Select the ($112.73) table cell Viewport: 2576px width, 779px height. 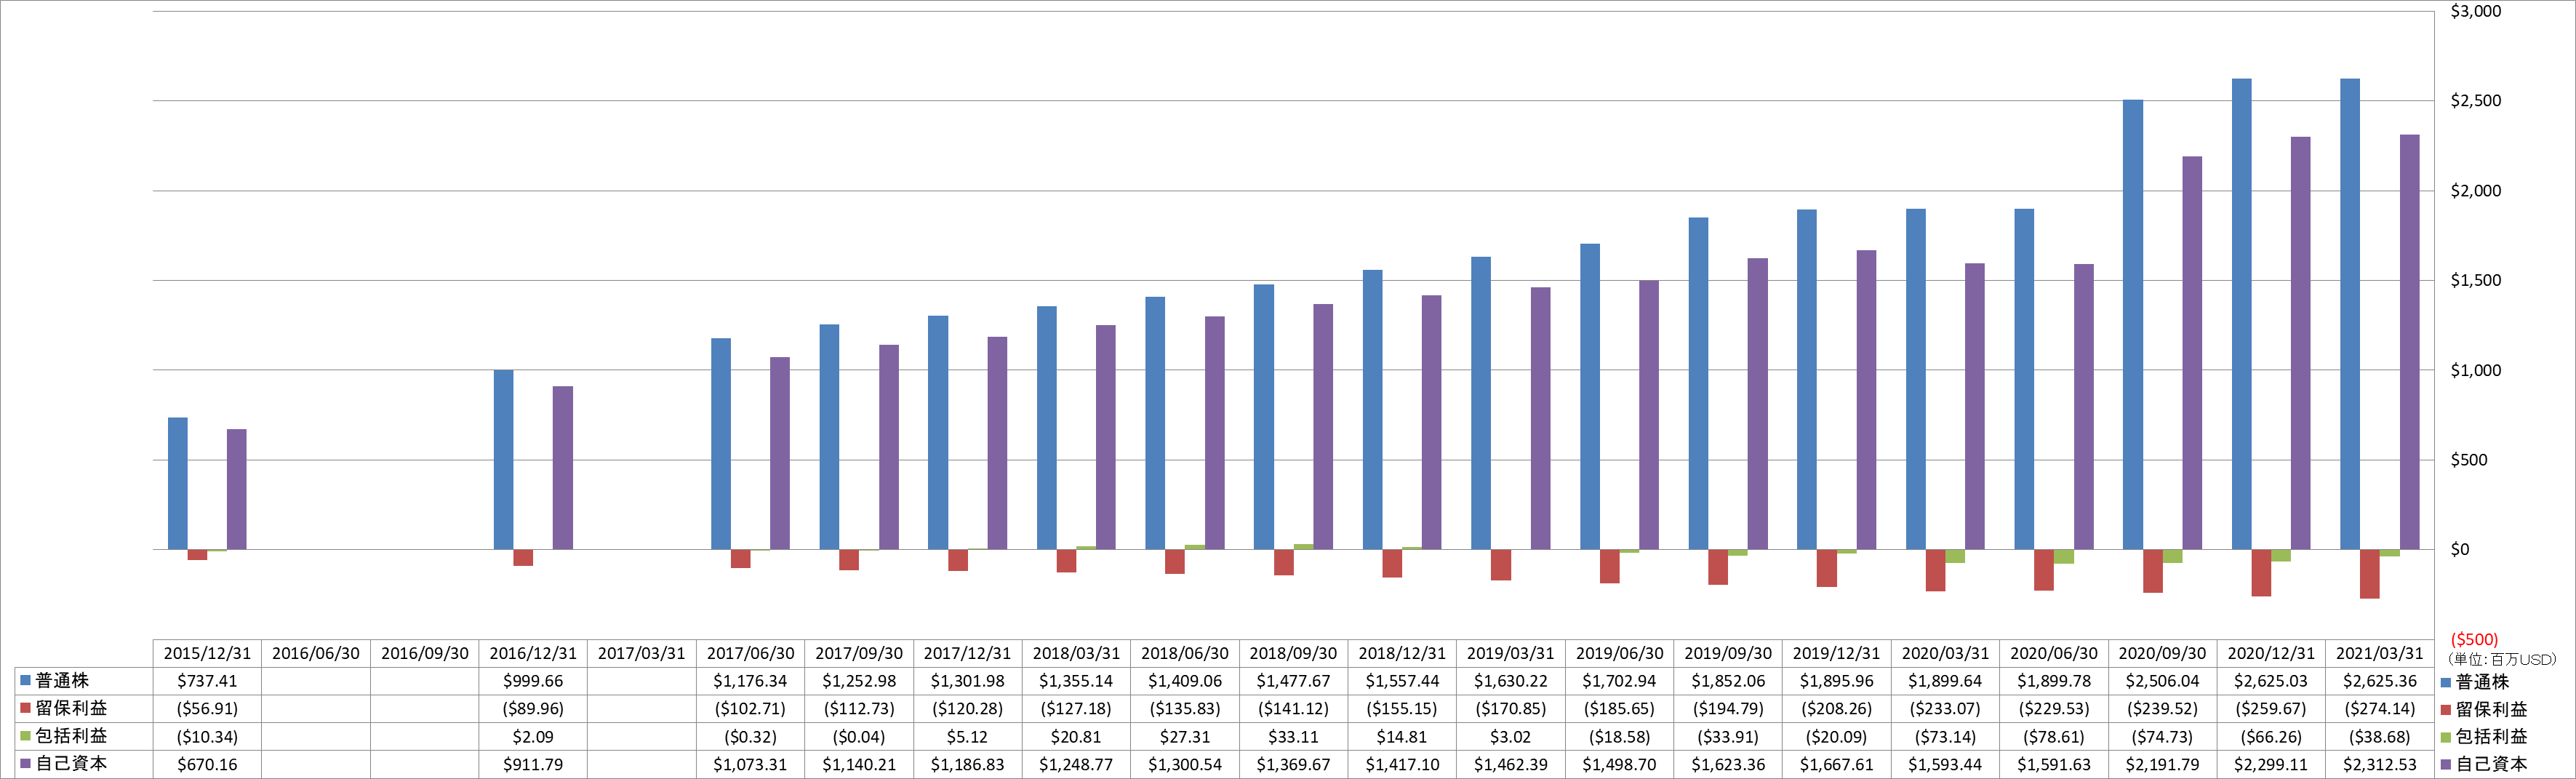click(859, 708)
